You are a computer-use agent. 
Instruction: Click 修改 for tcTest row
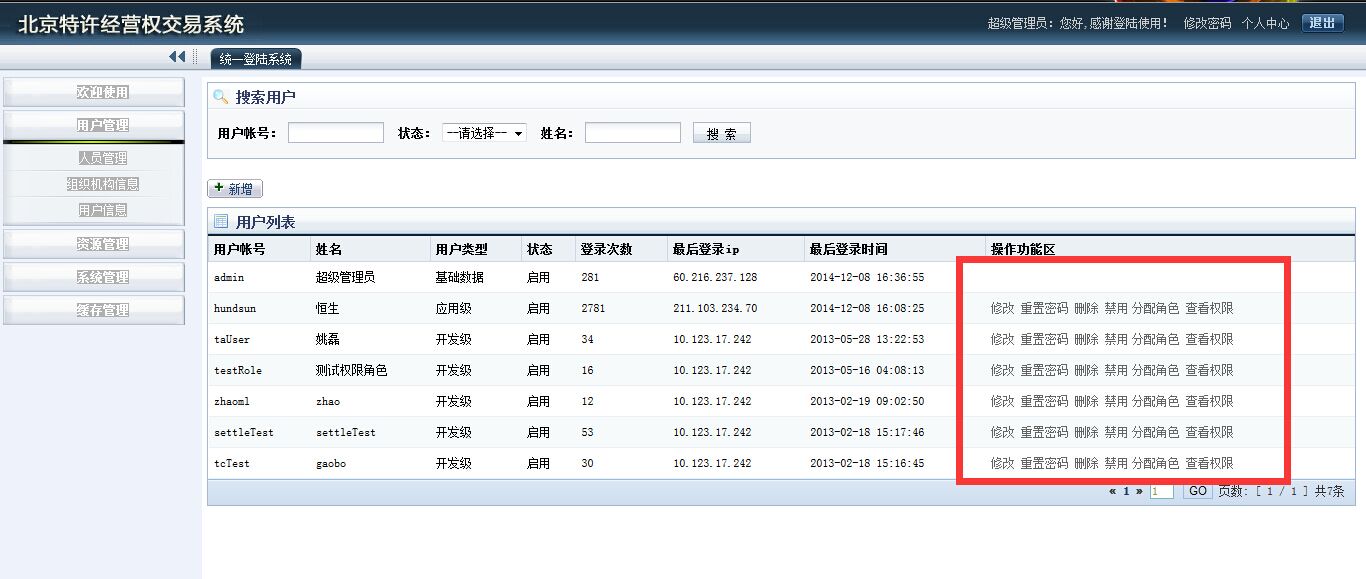pos(1002,463)
